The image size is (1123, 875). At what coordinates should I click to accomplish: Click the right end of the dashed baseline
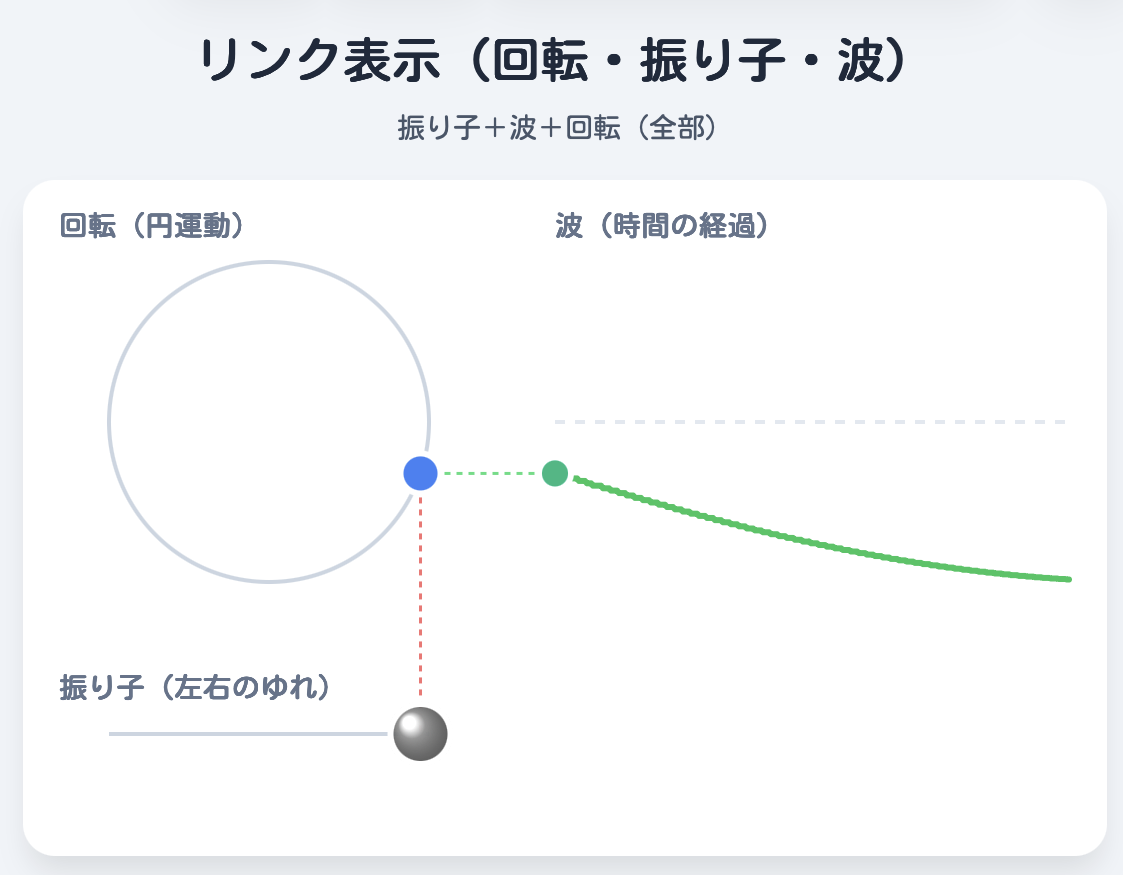tap(1062, 422)
